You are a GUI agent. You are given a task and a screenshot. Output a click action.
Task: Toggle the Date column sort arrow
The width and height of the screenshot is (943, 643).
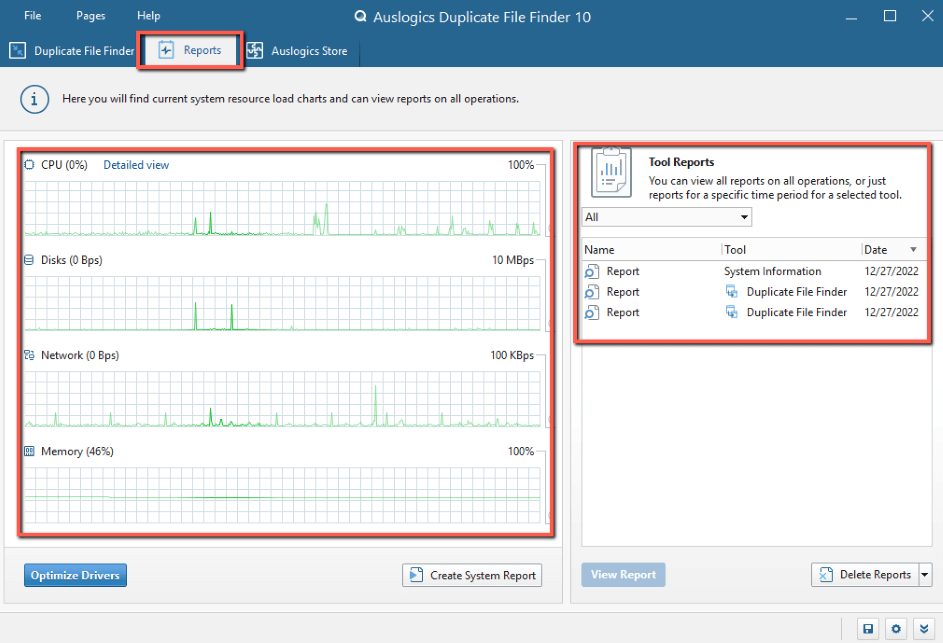click(913, 250)
